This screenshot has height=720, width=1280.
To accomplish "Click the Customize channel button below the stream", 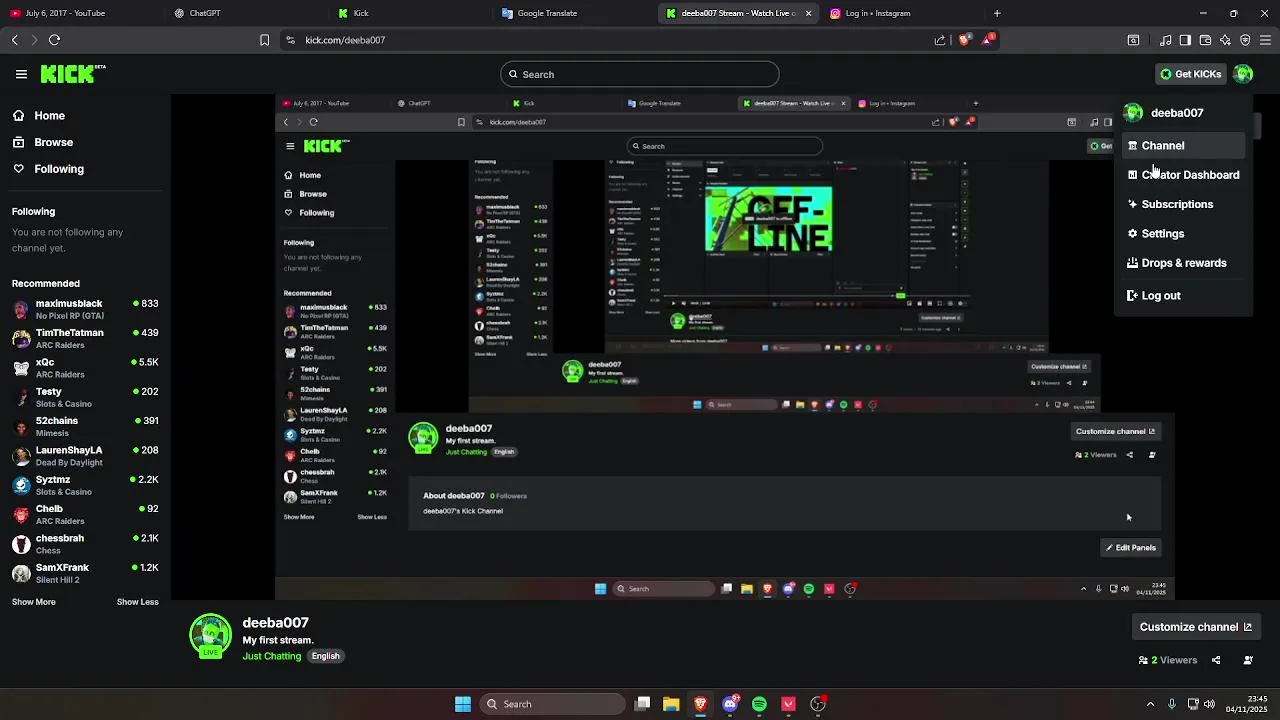I will pyautogui.click(x=1195, y=627).
